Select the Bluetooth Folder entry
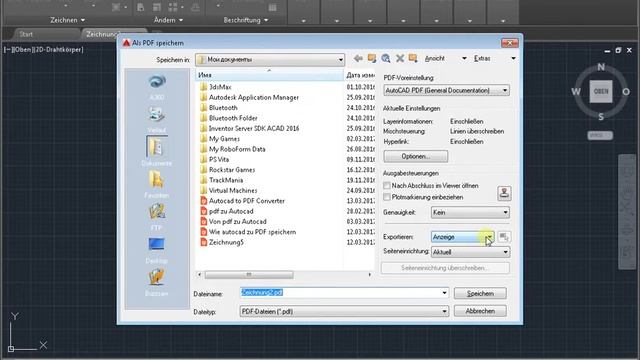Image resolution: width=640 pixels, height=360 pixels. coord(229,118)
